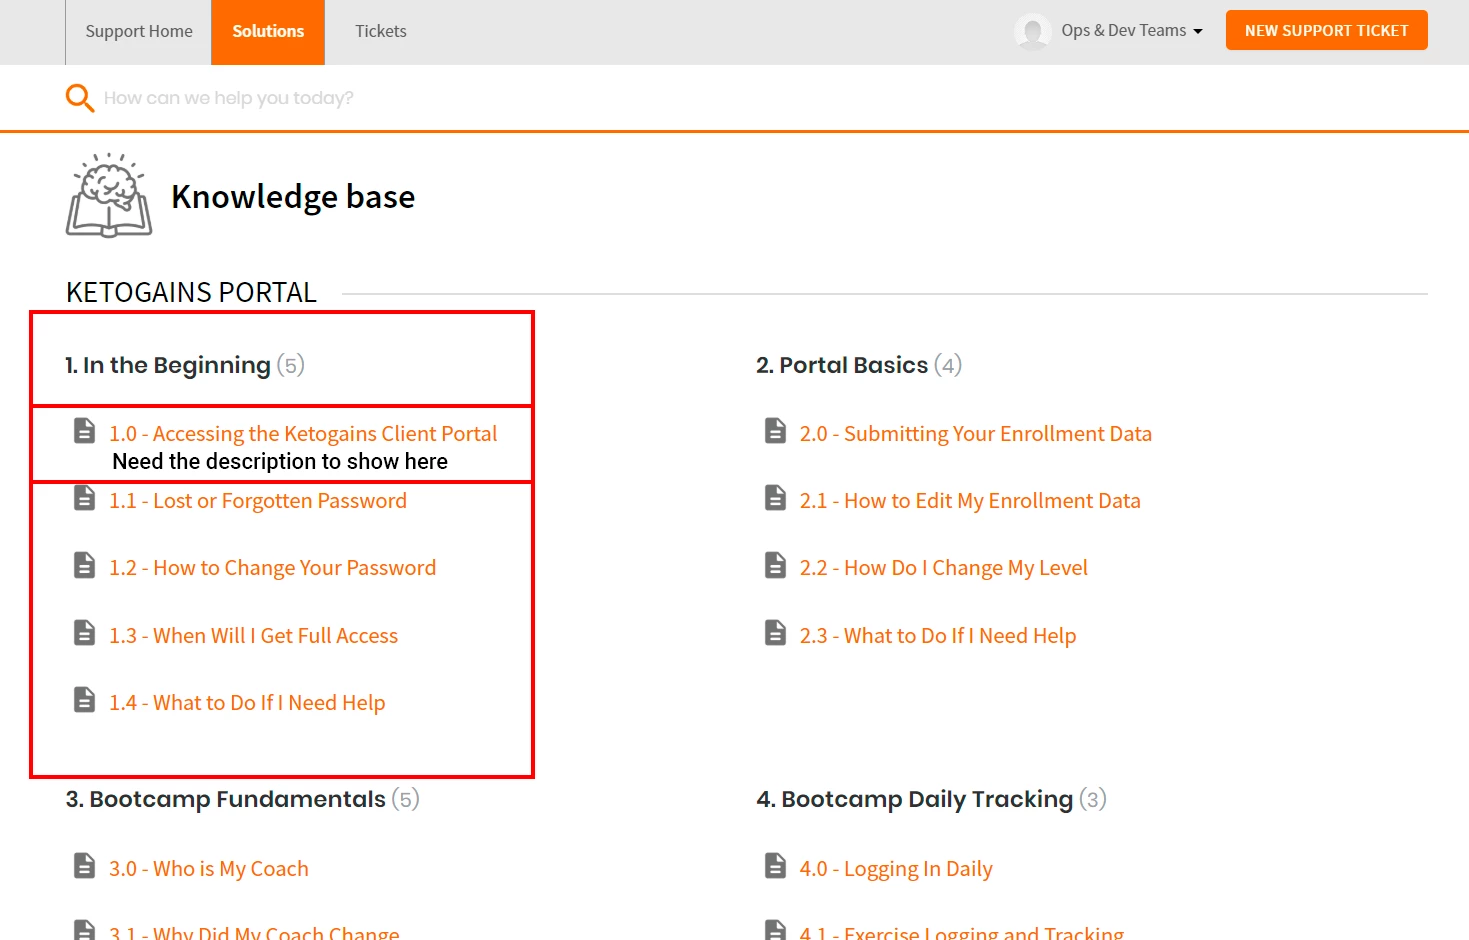Click document icon beside 2.0 Submitting Your Enrollment Data
The image size is (1469, 940).
coord(775,431)
